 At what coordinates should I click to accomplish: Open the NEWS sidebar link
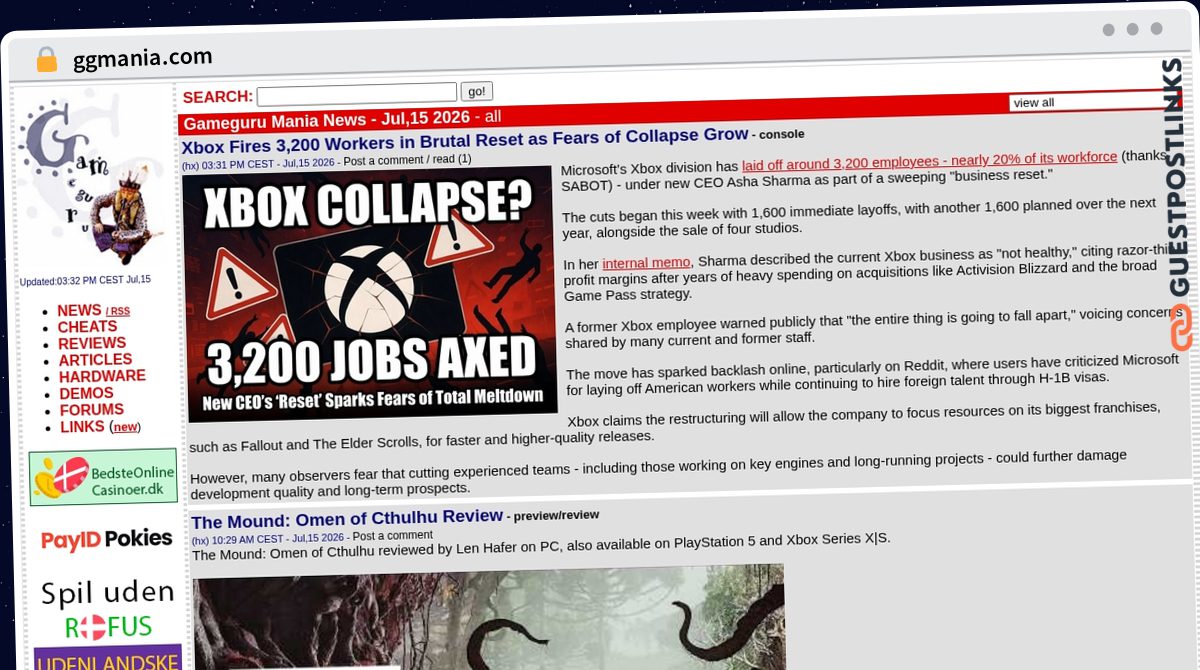click(79, 310)
